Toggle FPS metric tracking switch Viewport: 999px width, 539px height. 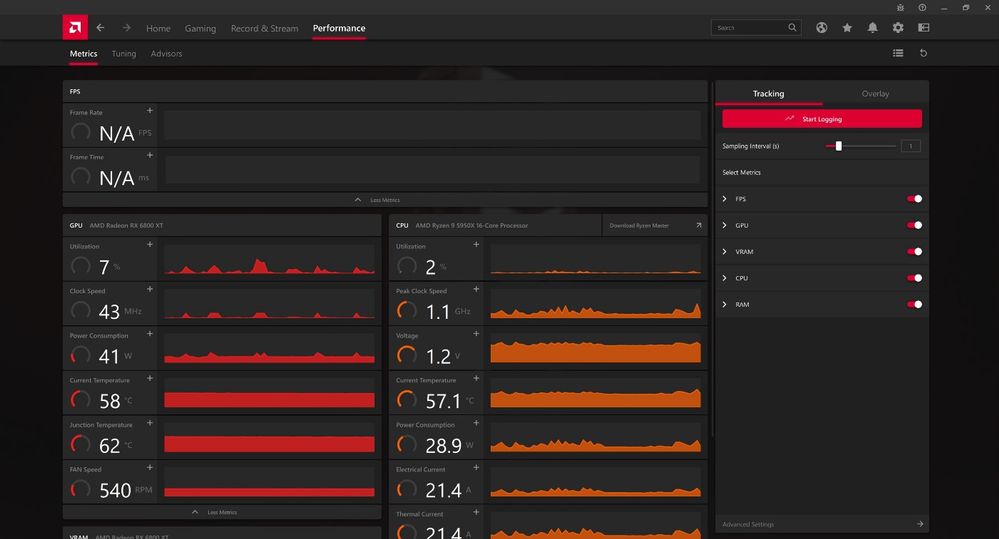pyautogui.click(x=914, y=199)
